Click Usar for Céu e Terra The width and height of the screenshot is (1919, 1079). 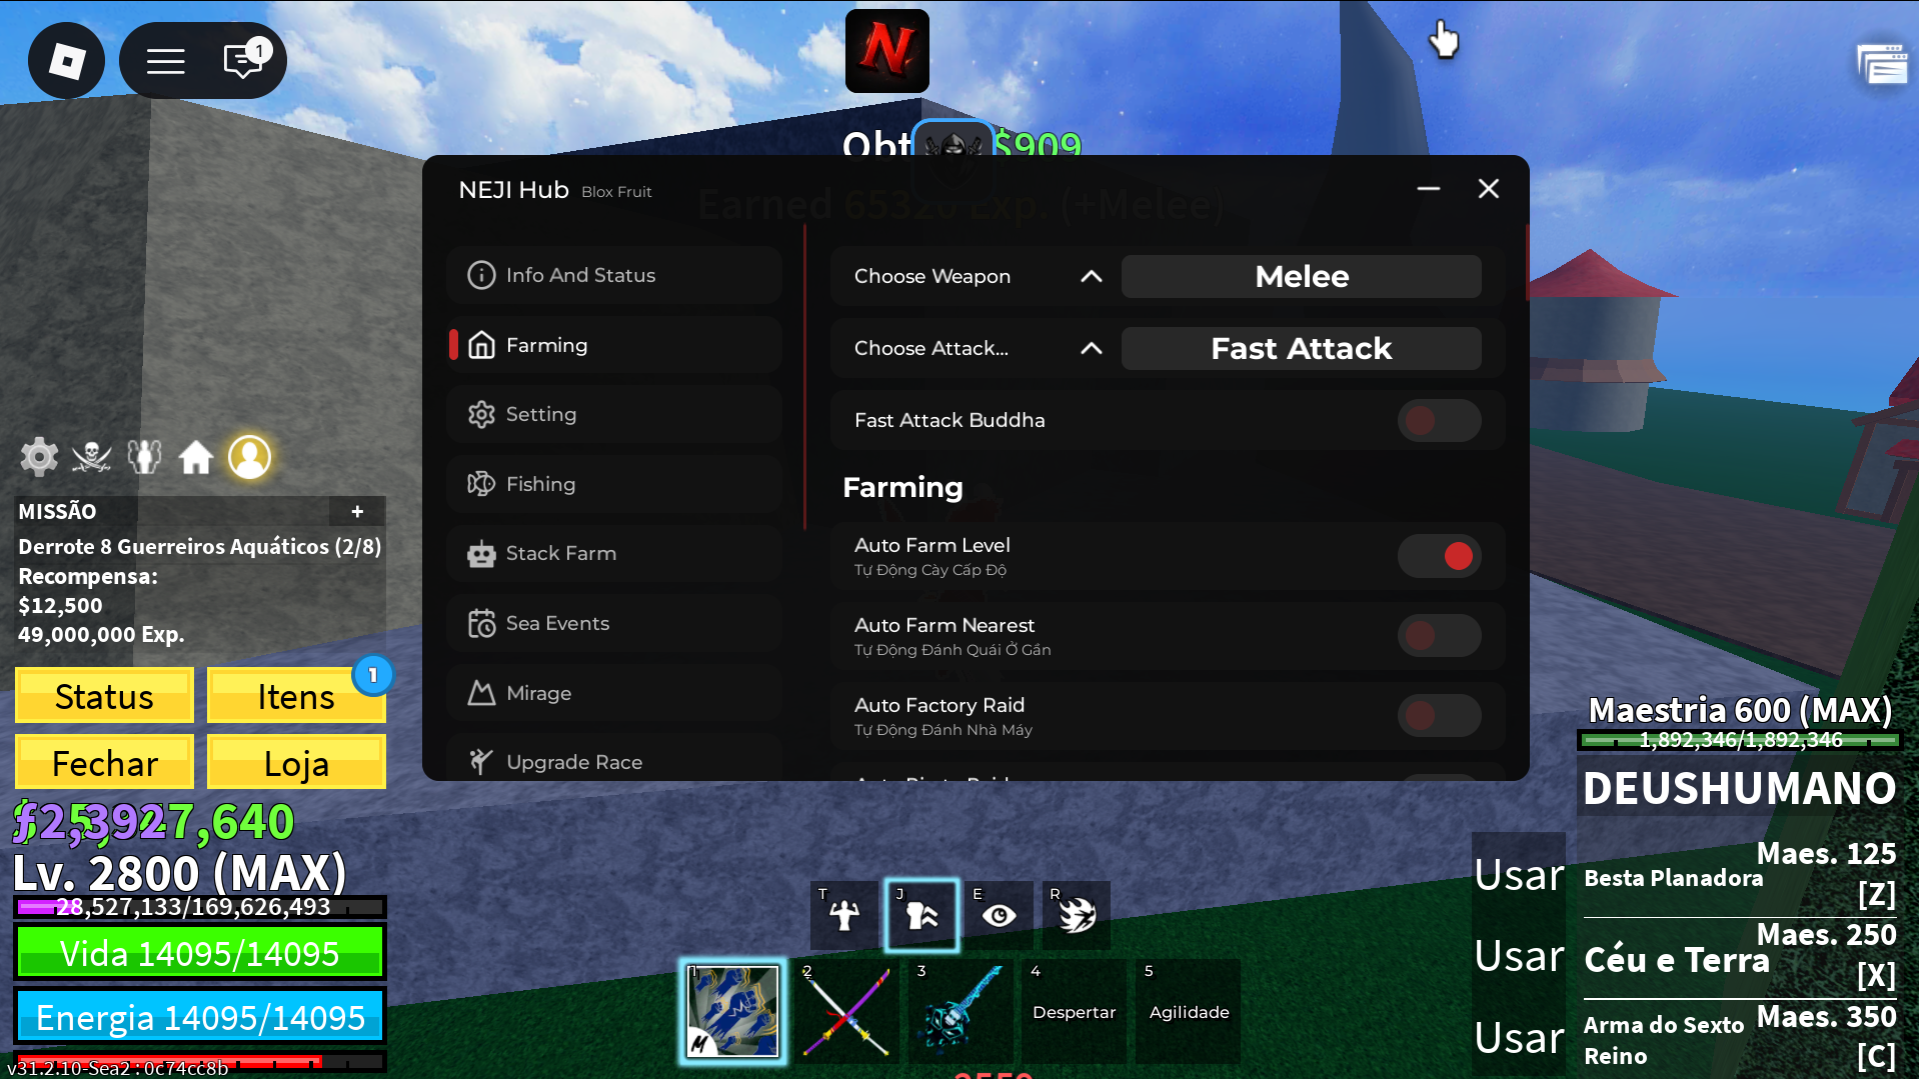coord(1519,957)
